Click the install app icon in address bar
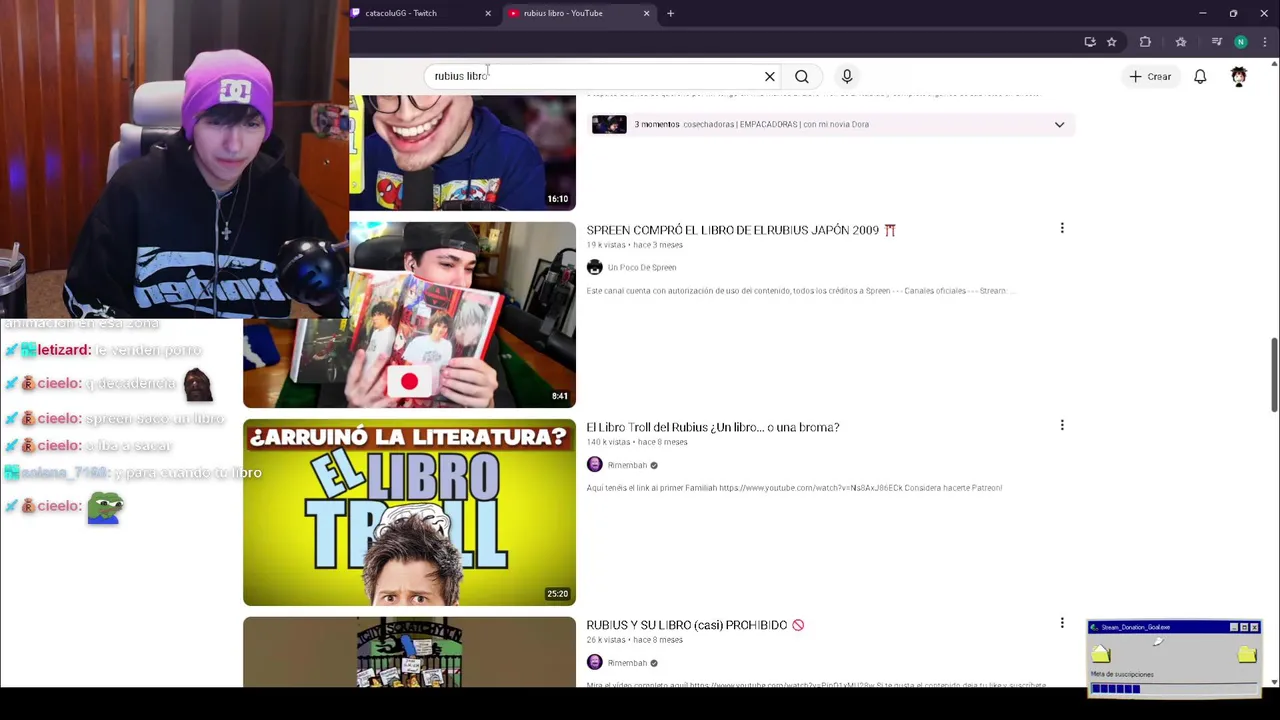This screenshot has width=1280, height=720. click(1090, 42)
